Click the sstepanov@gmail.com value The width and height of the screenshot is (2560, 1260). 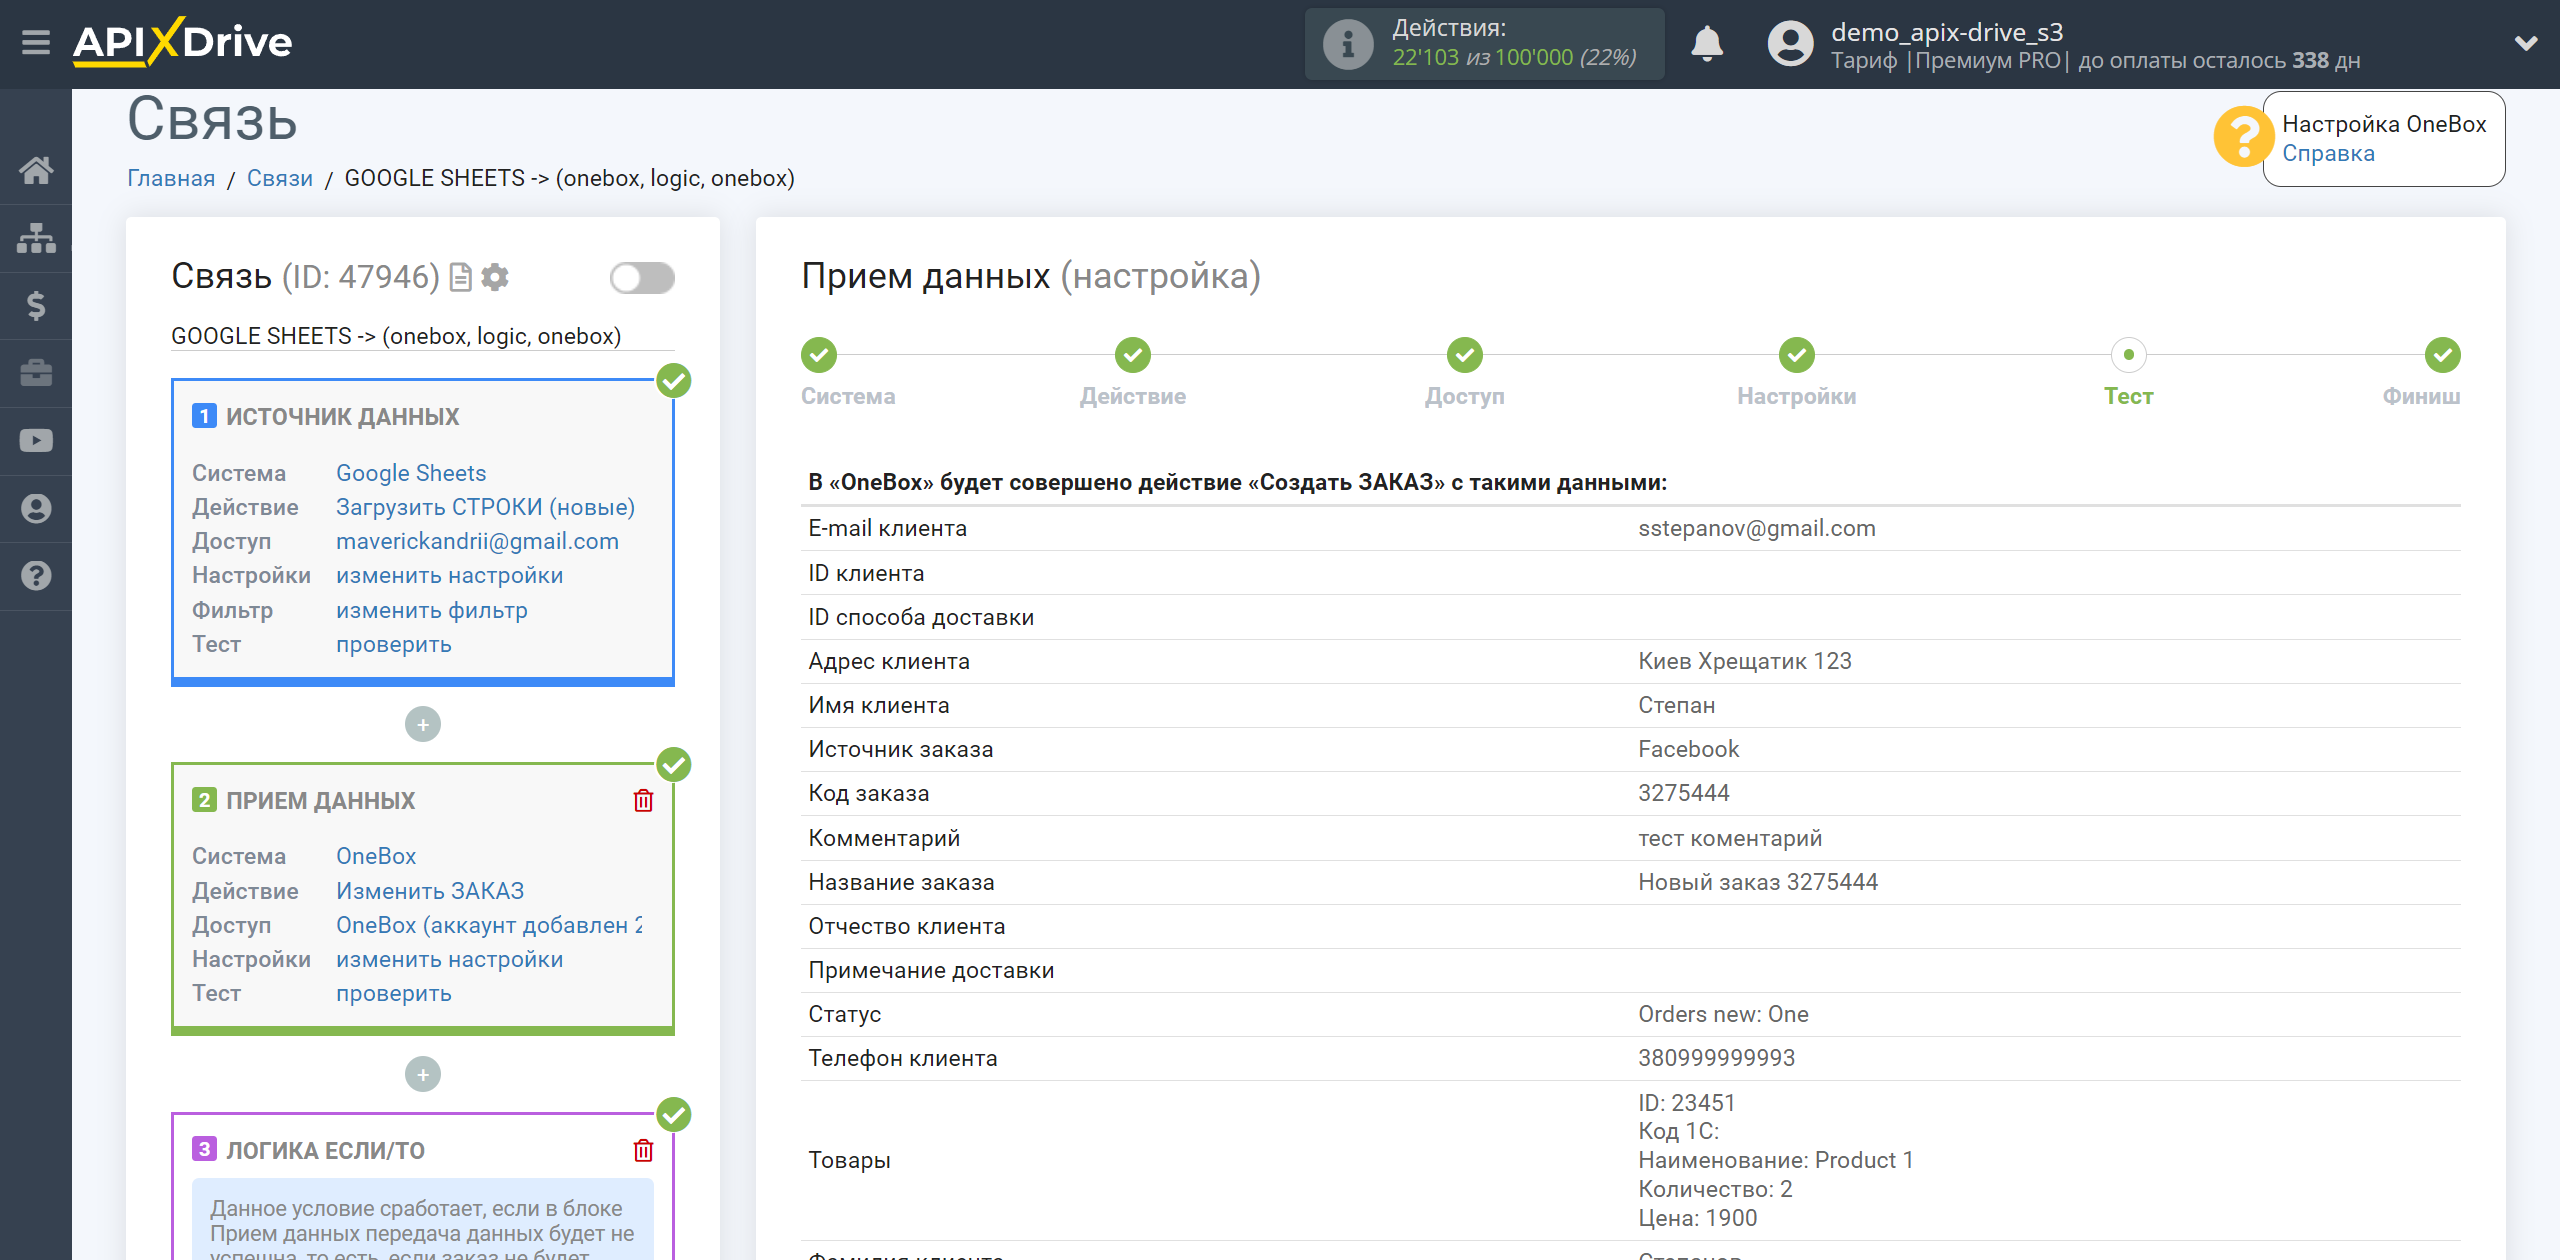pos(1757,529)
